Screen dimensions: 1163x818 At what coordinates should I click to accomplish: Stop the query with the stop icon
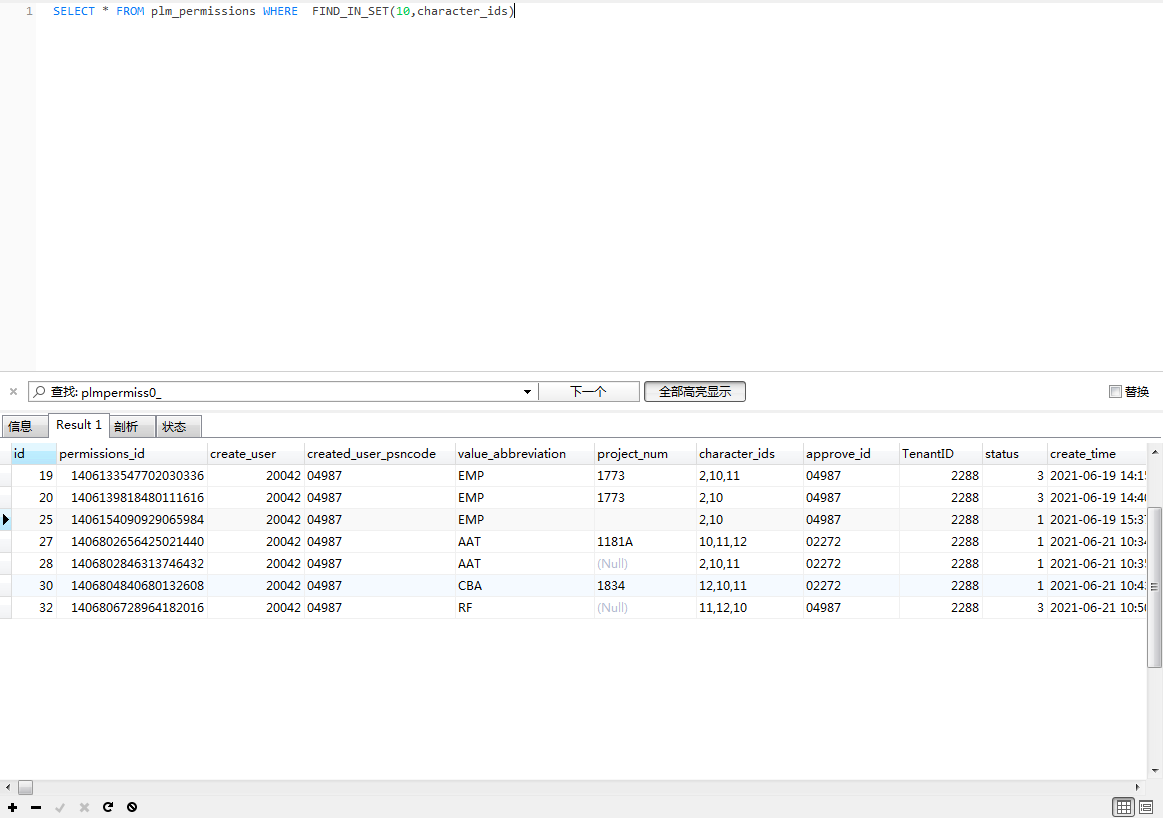click(131, 807)
